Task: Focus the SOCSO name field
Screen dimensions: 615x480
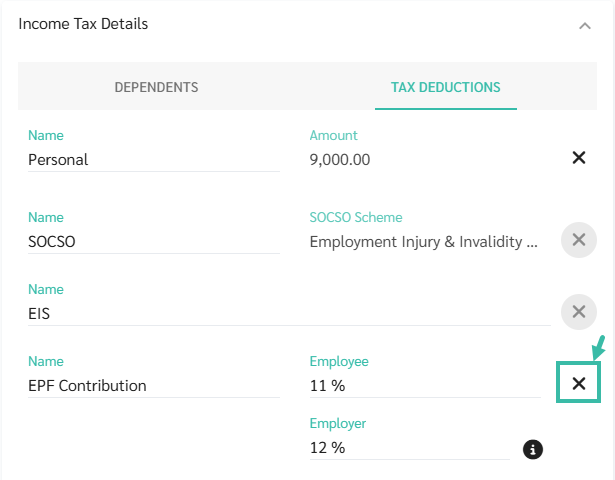Action: point(154,241)
